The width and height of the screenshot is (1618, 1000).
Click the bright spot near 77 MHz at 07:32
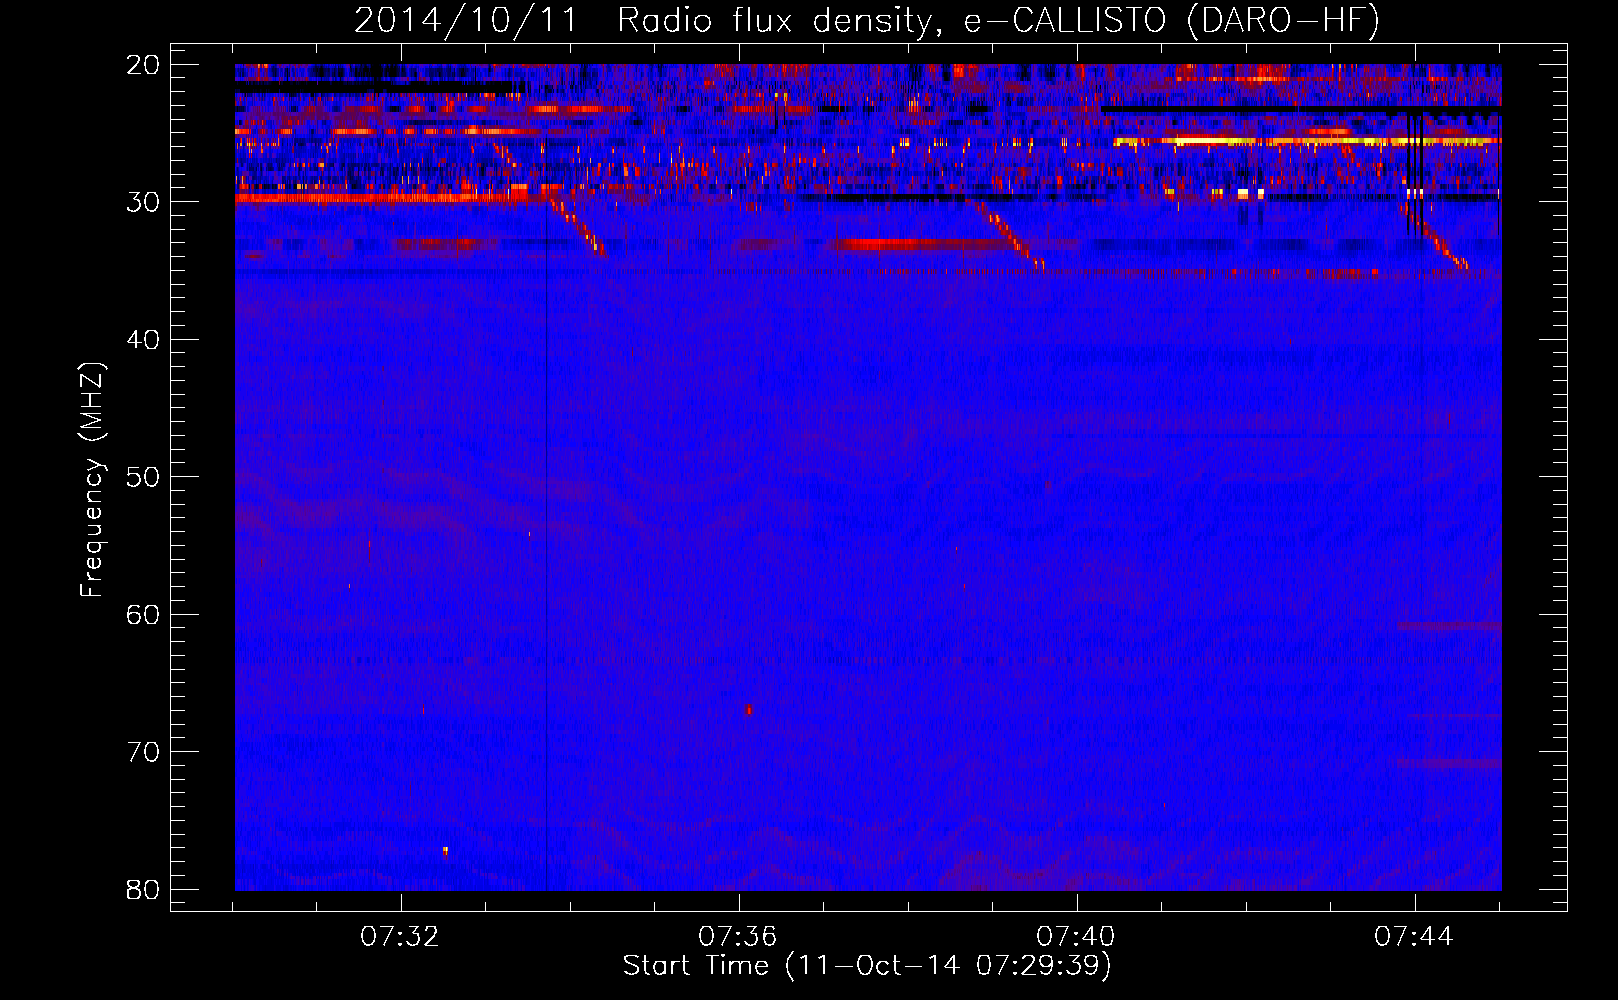[445, 851]
